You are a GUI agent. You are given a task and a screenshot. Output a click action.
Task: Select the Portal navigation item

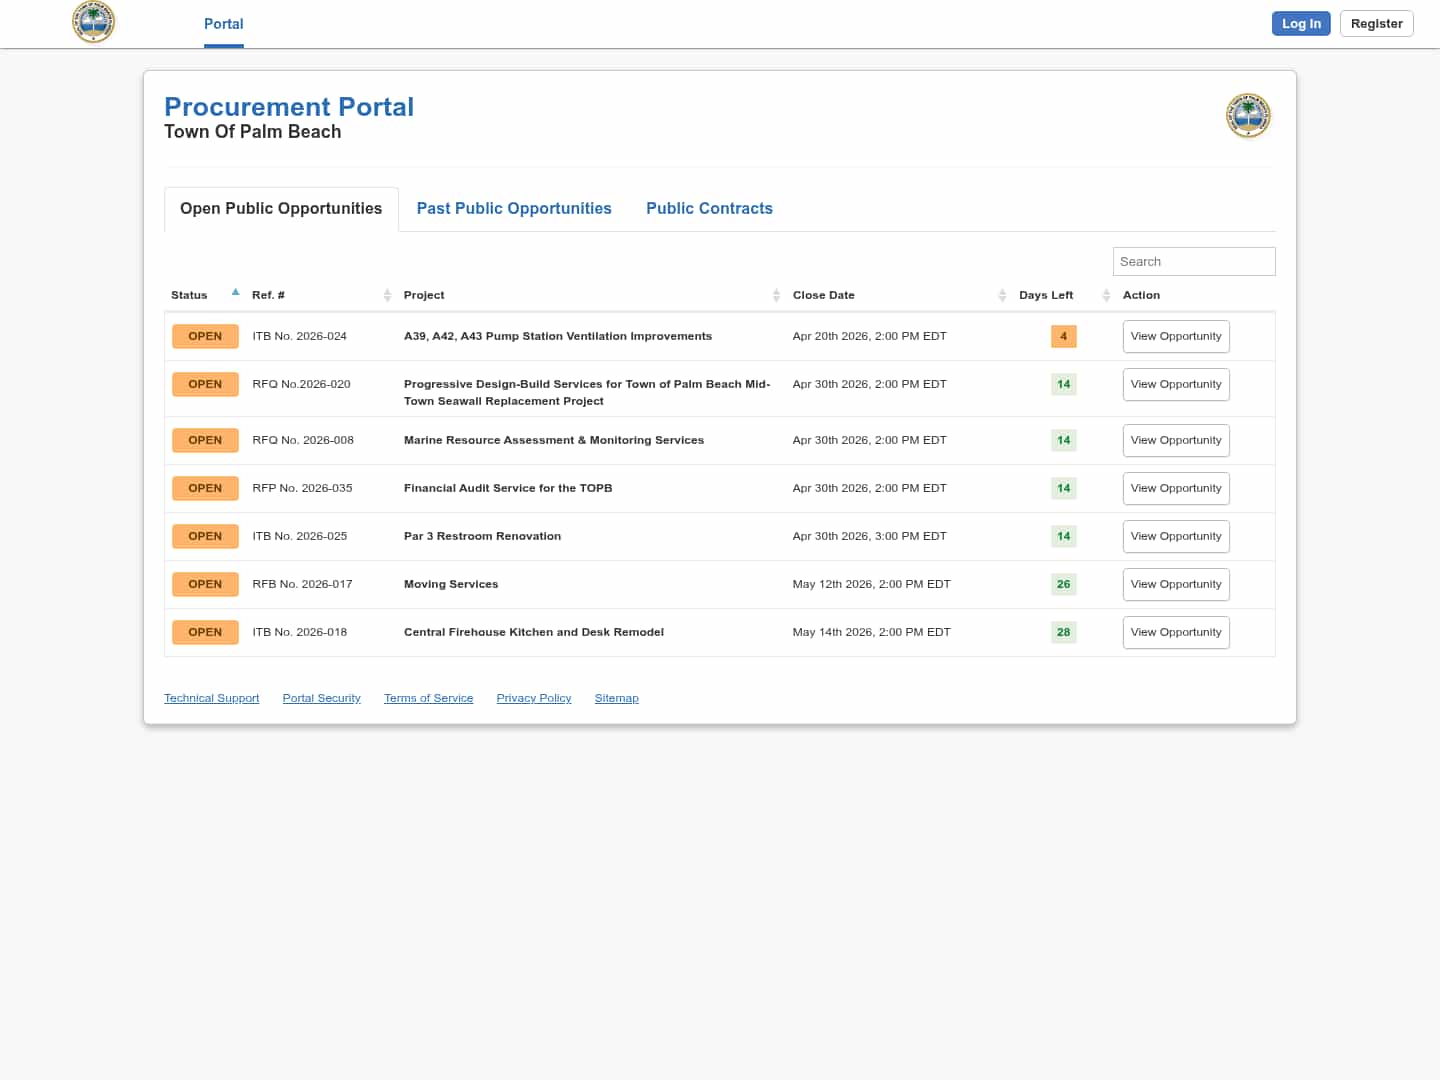click(223, 24)
